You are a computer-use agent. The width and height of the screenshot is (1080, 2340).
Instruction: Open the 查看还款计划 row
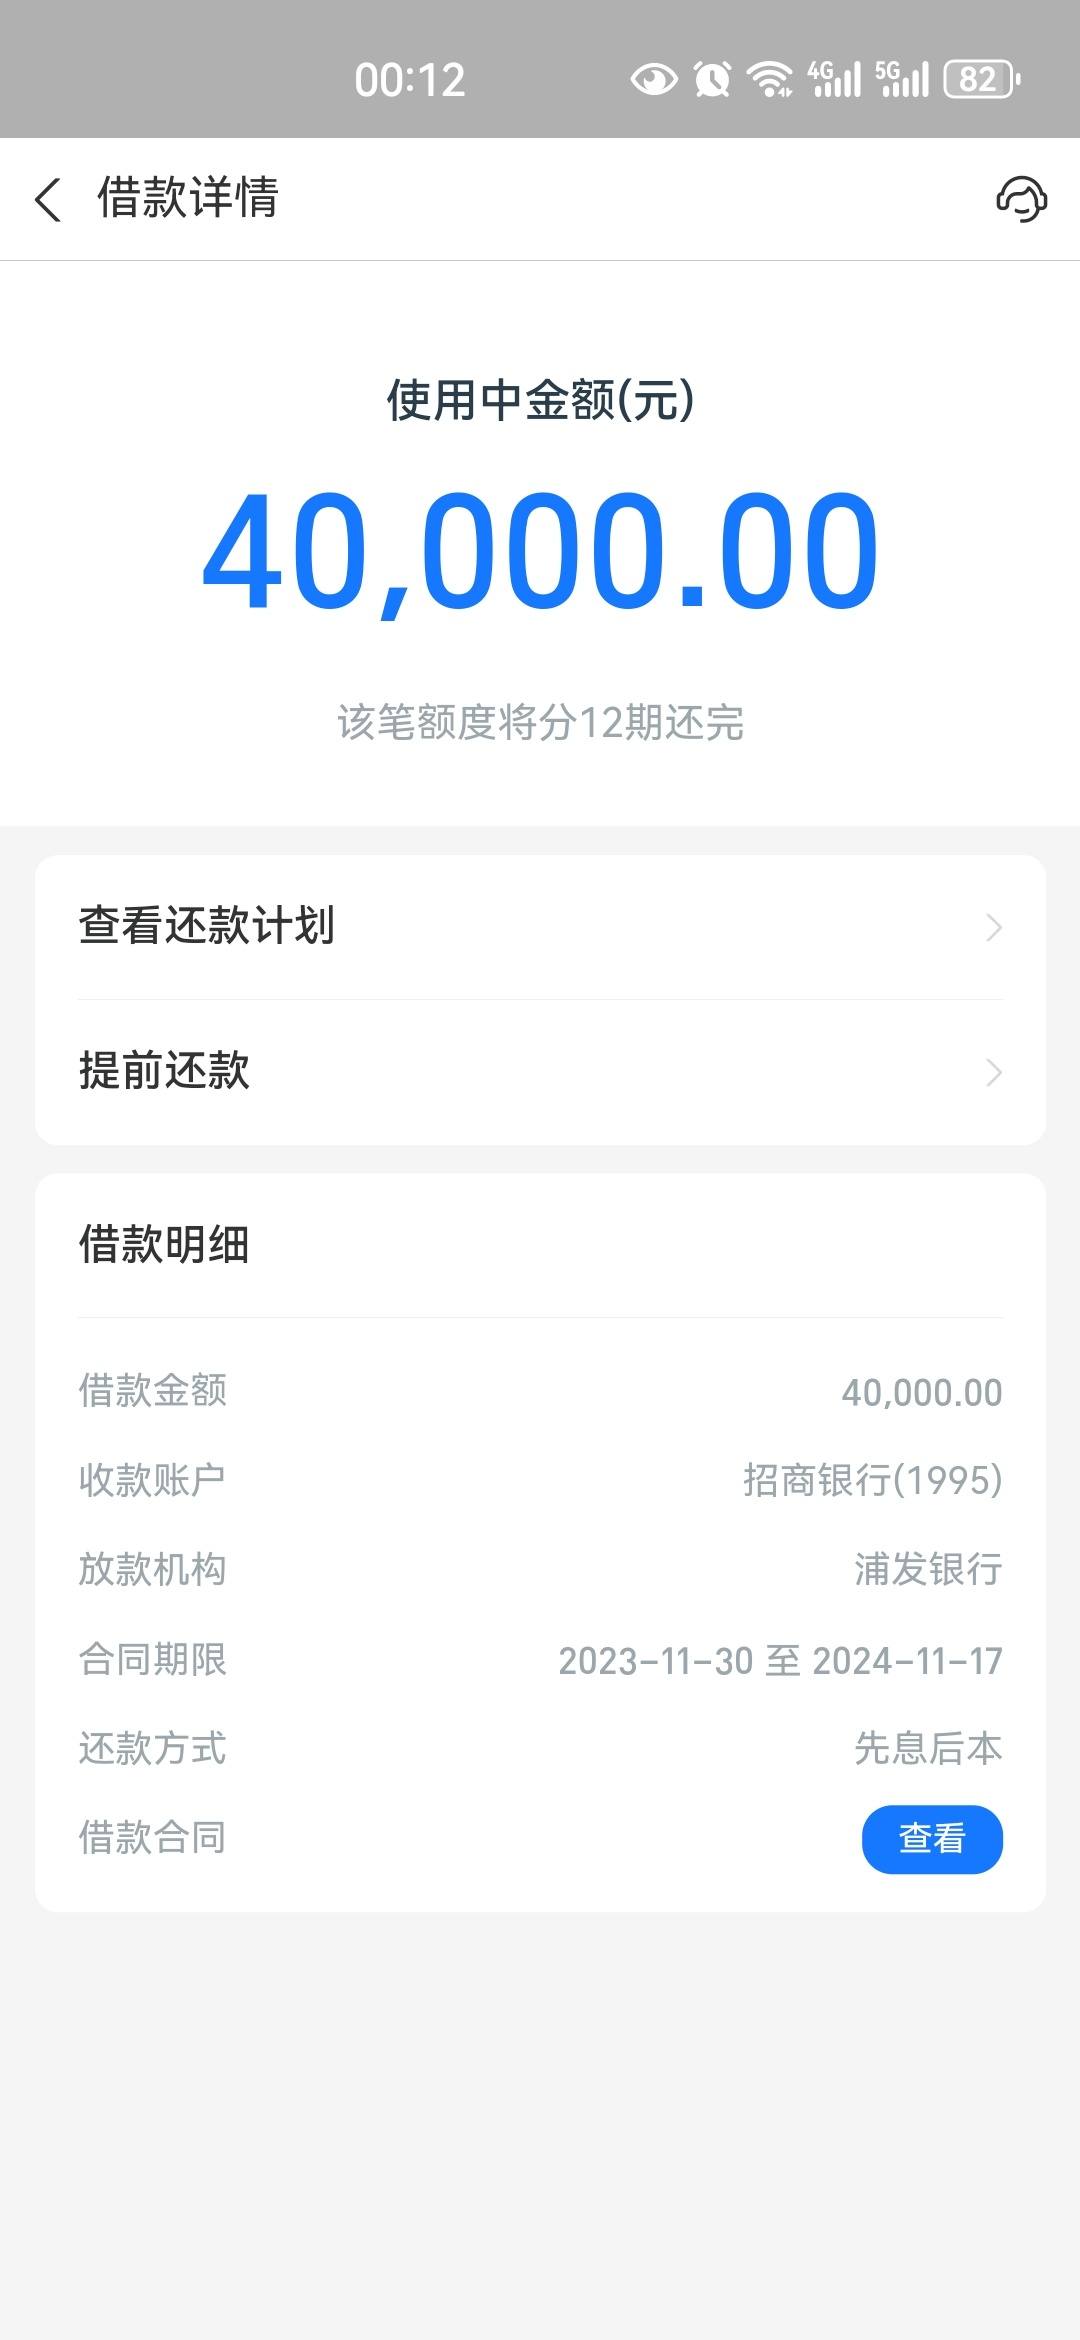pyautogui.click(x=540, y=927)
